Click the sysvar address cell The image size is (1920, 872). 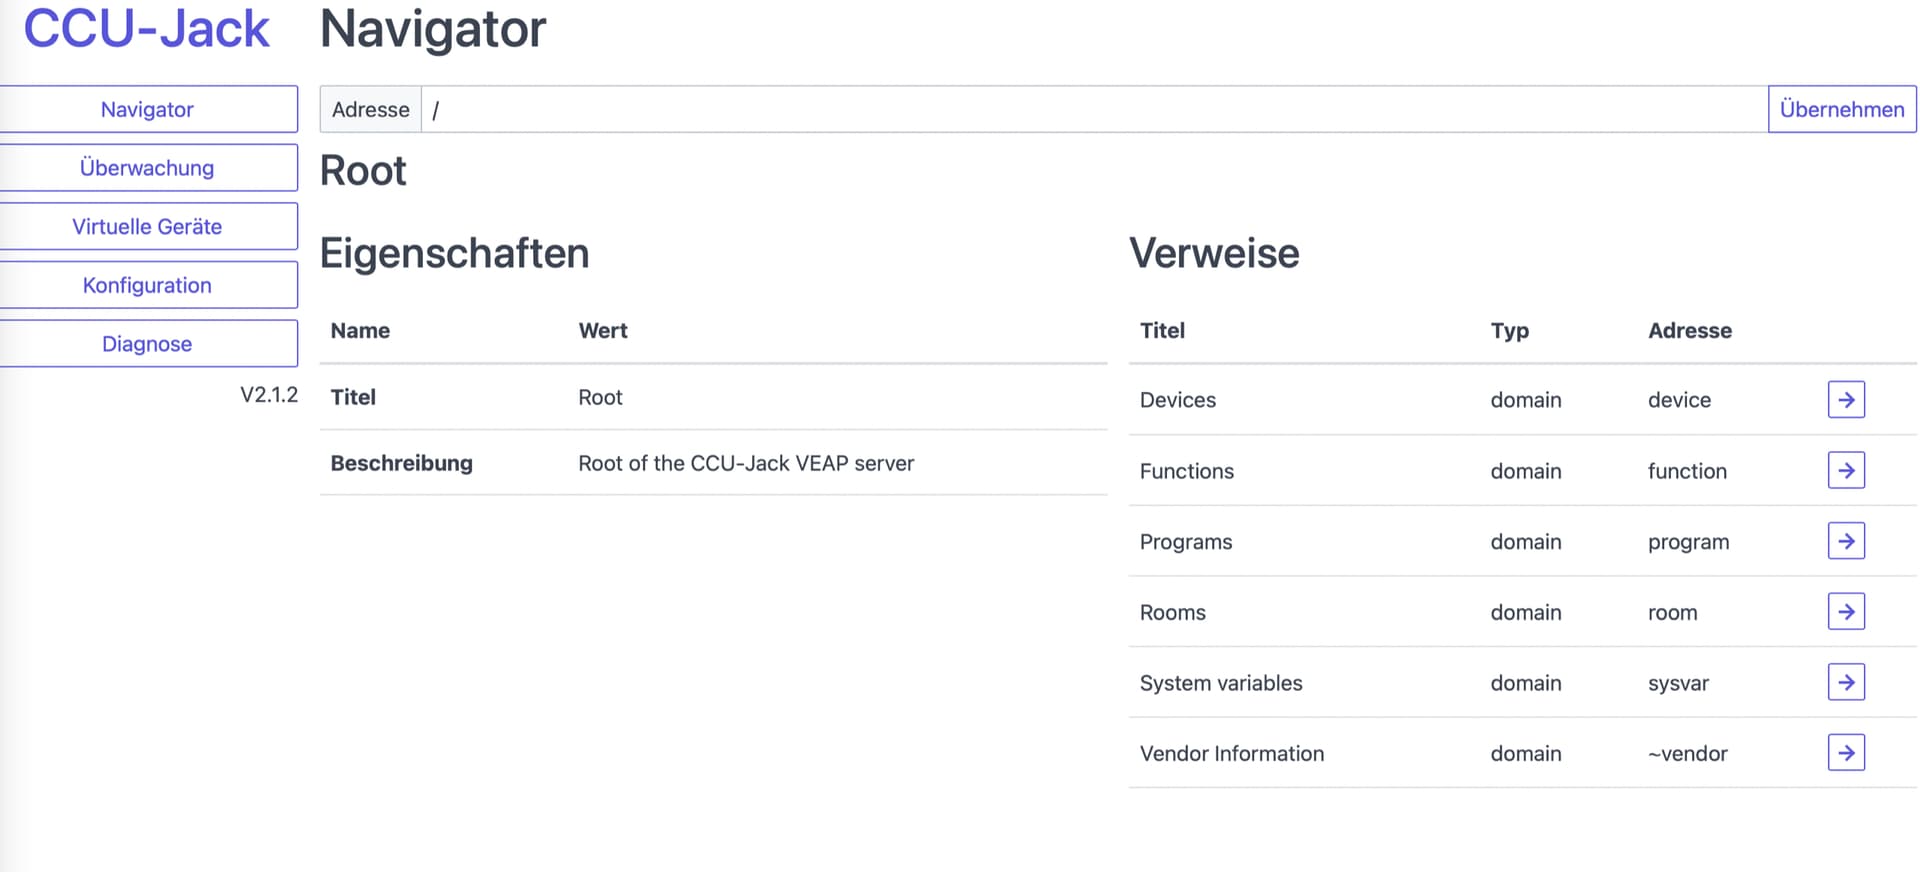click(x=1678, y=683)
